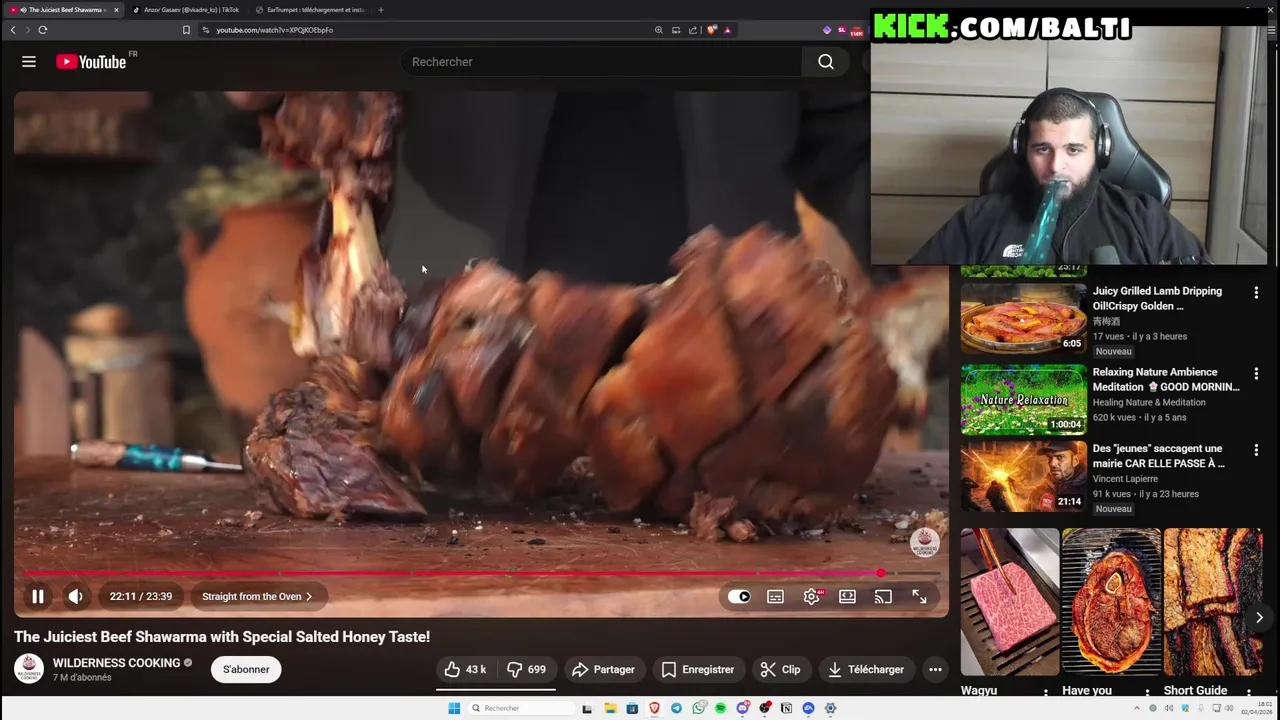Dislike the video showing 699
Screen dimensions: 1280x720
point(526,669)
